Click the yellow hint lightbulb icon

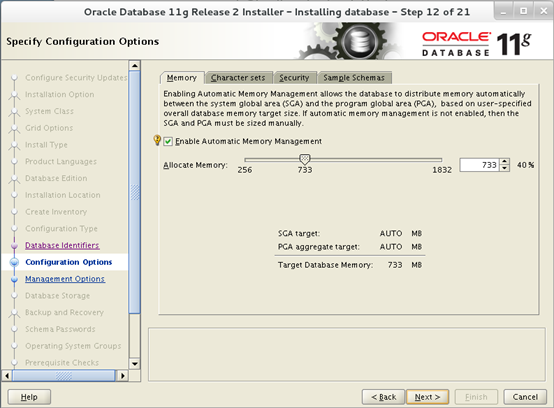click(157, 140)
